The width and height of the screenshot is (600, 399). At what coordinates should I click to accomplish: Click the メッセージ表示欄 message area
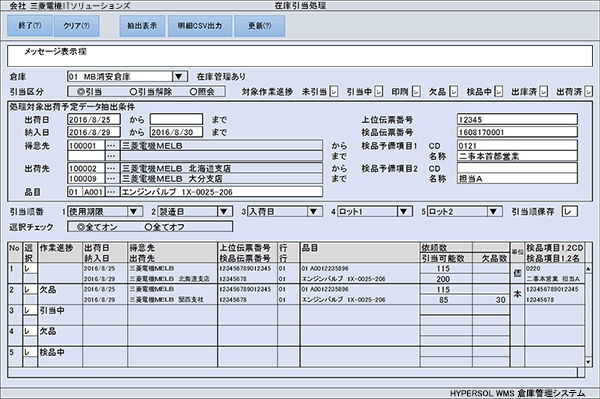click(x=300, y=56)
